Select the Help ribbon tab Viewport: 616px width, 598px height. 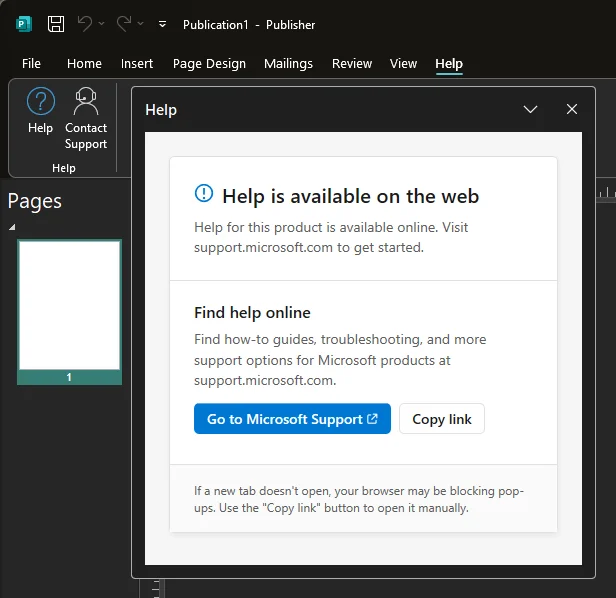(x=449, y=64)
